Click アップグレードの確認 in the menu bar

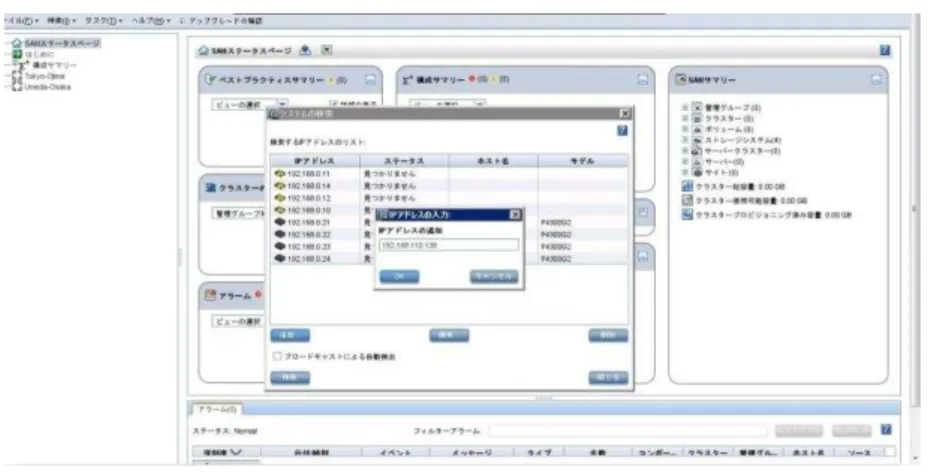click(x=224, y=21)
